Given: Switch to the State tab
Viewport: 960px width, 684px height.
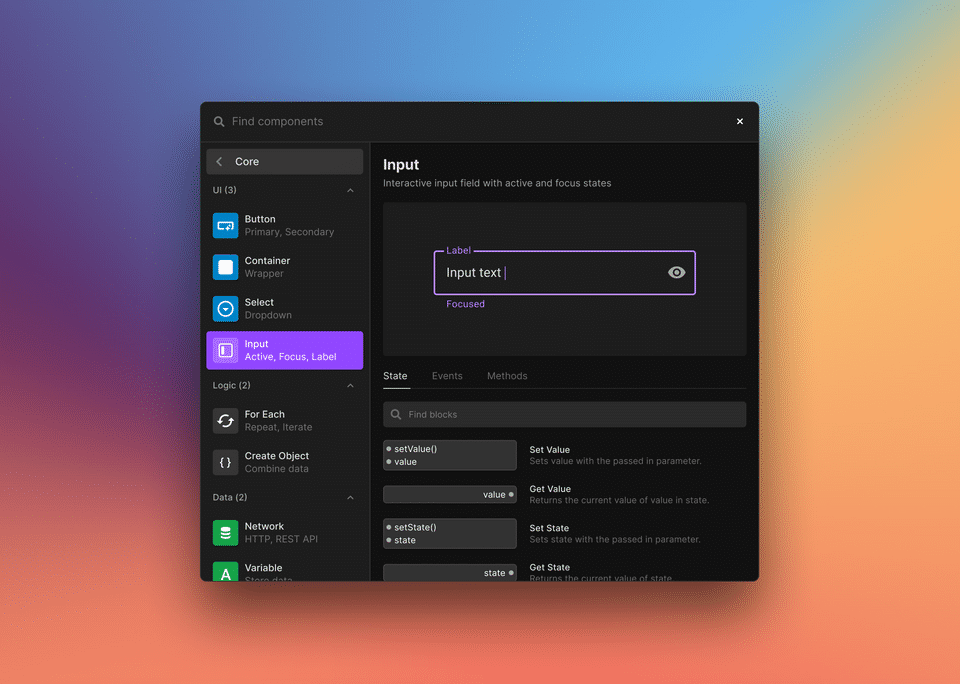Looking at the screenshot, I should (396, 376).
